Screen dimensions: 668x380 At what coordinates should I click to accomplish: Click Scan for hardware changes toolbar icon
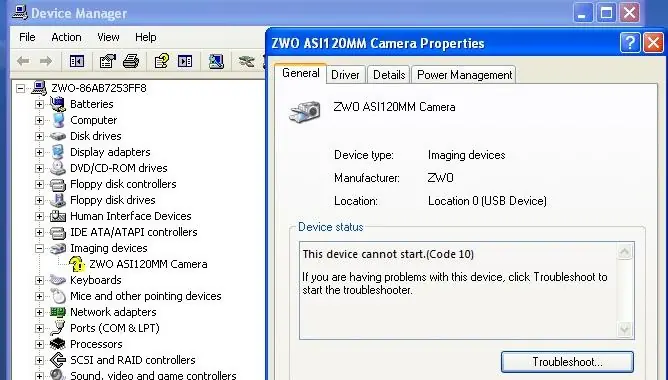coord(216,61)
